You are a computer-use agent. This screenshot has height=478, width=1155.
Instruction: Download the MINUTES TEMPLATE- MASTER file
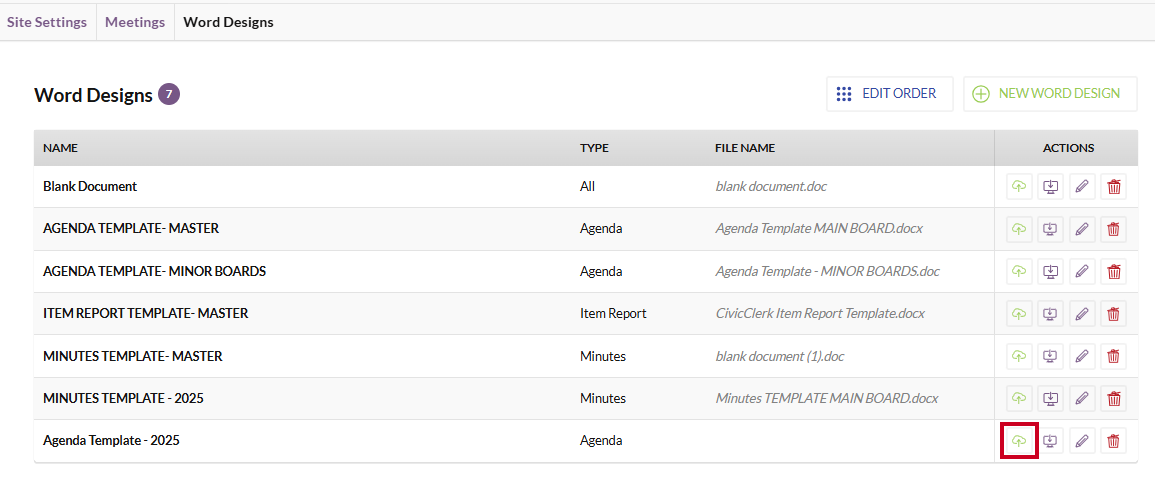click(1051, 356)
